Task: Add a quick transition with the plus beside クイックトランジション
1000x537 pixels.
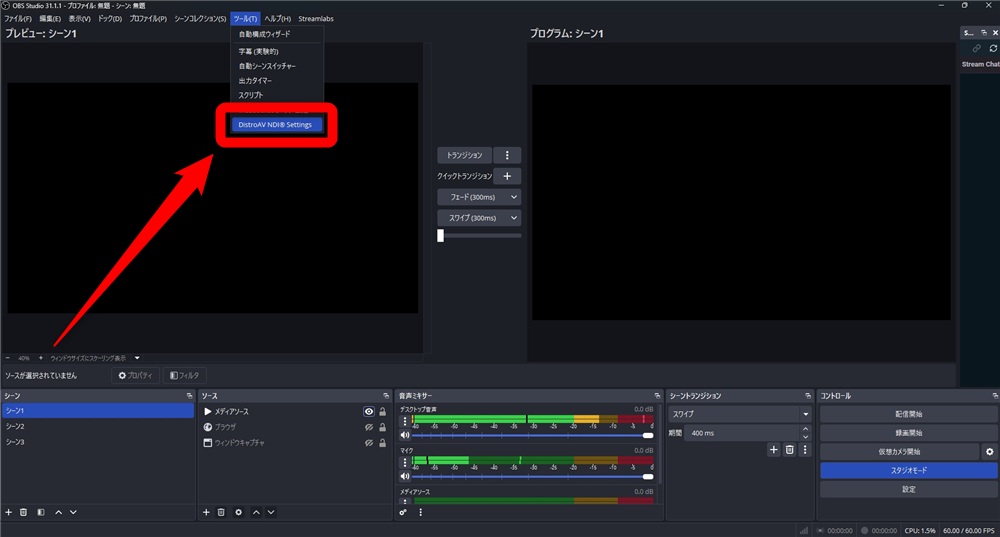Action: pyautogui.click(x=507, y=176)
